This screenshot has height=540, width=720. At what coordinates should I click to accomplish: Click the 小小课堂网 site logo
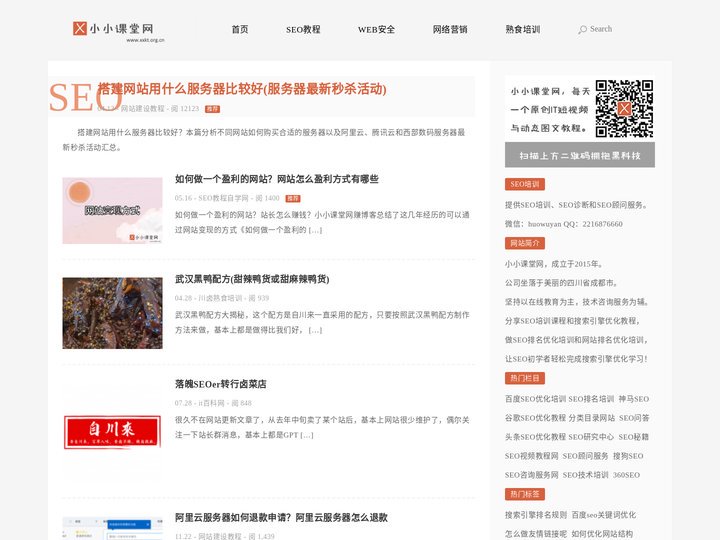[x=118, y=31]
